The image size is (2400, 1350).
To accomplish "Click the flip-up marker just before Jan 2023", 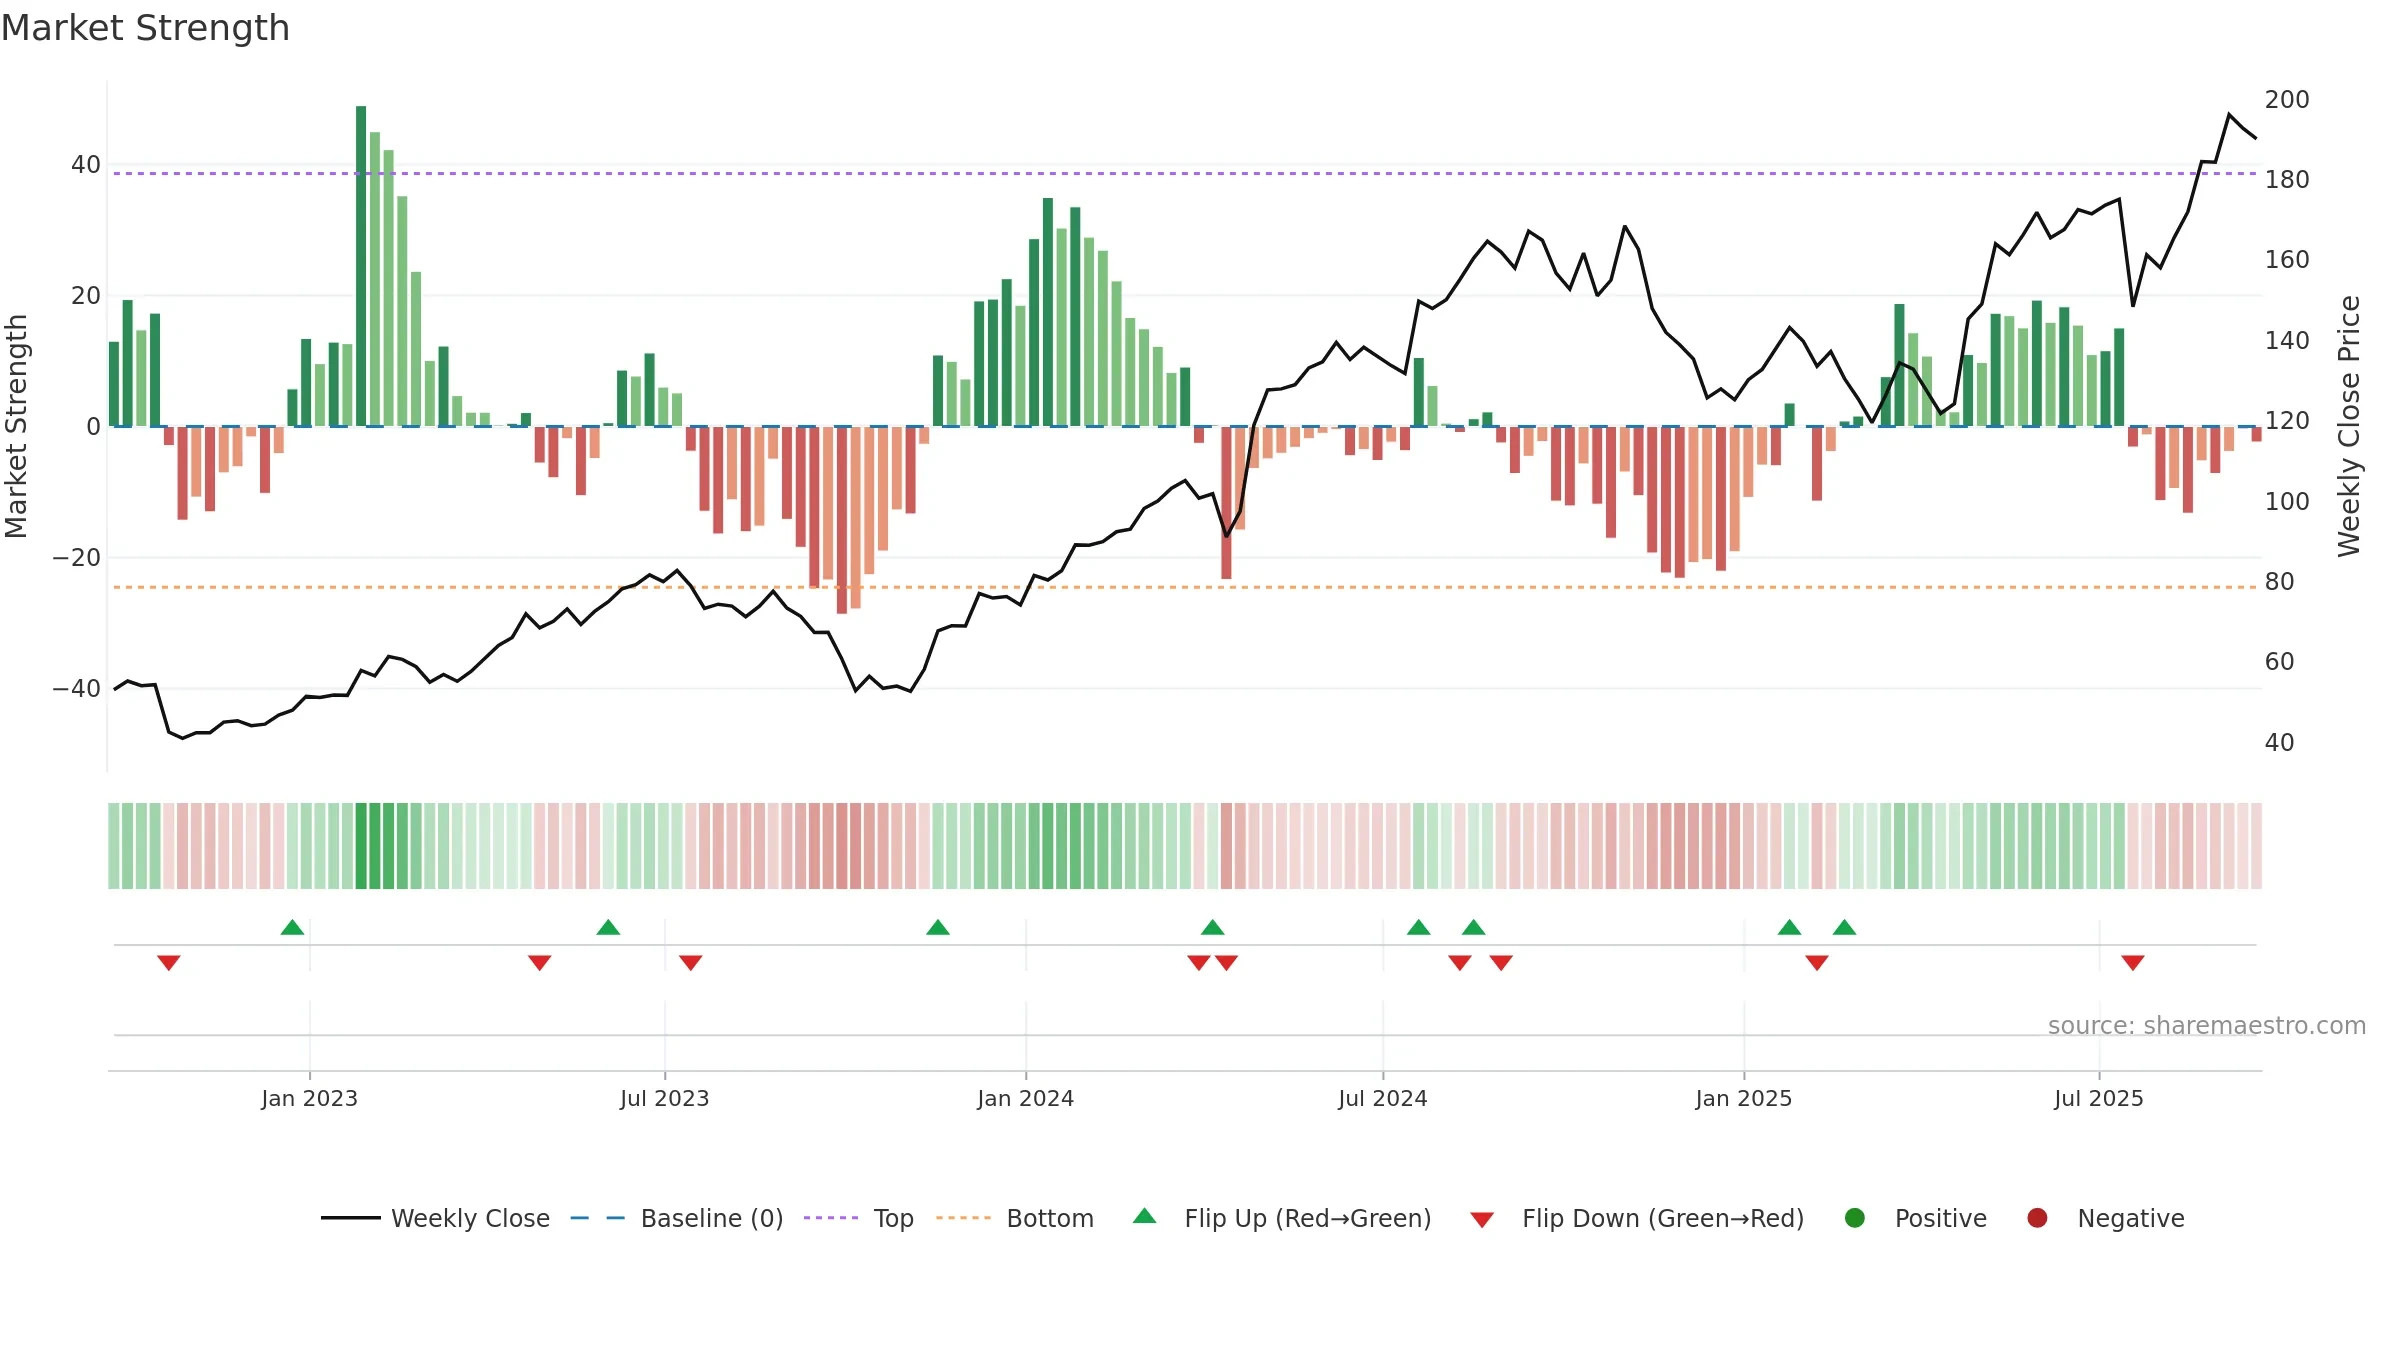I will click(x=292, y=927).
